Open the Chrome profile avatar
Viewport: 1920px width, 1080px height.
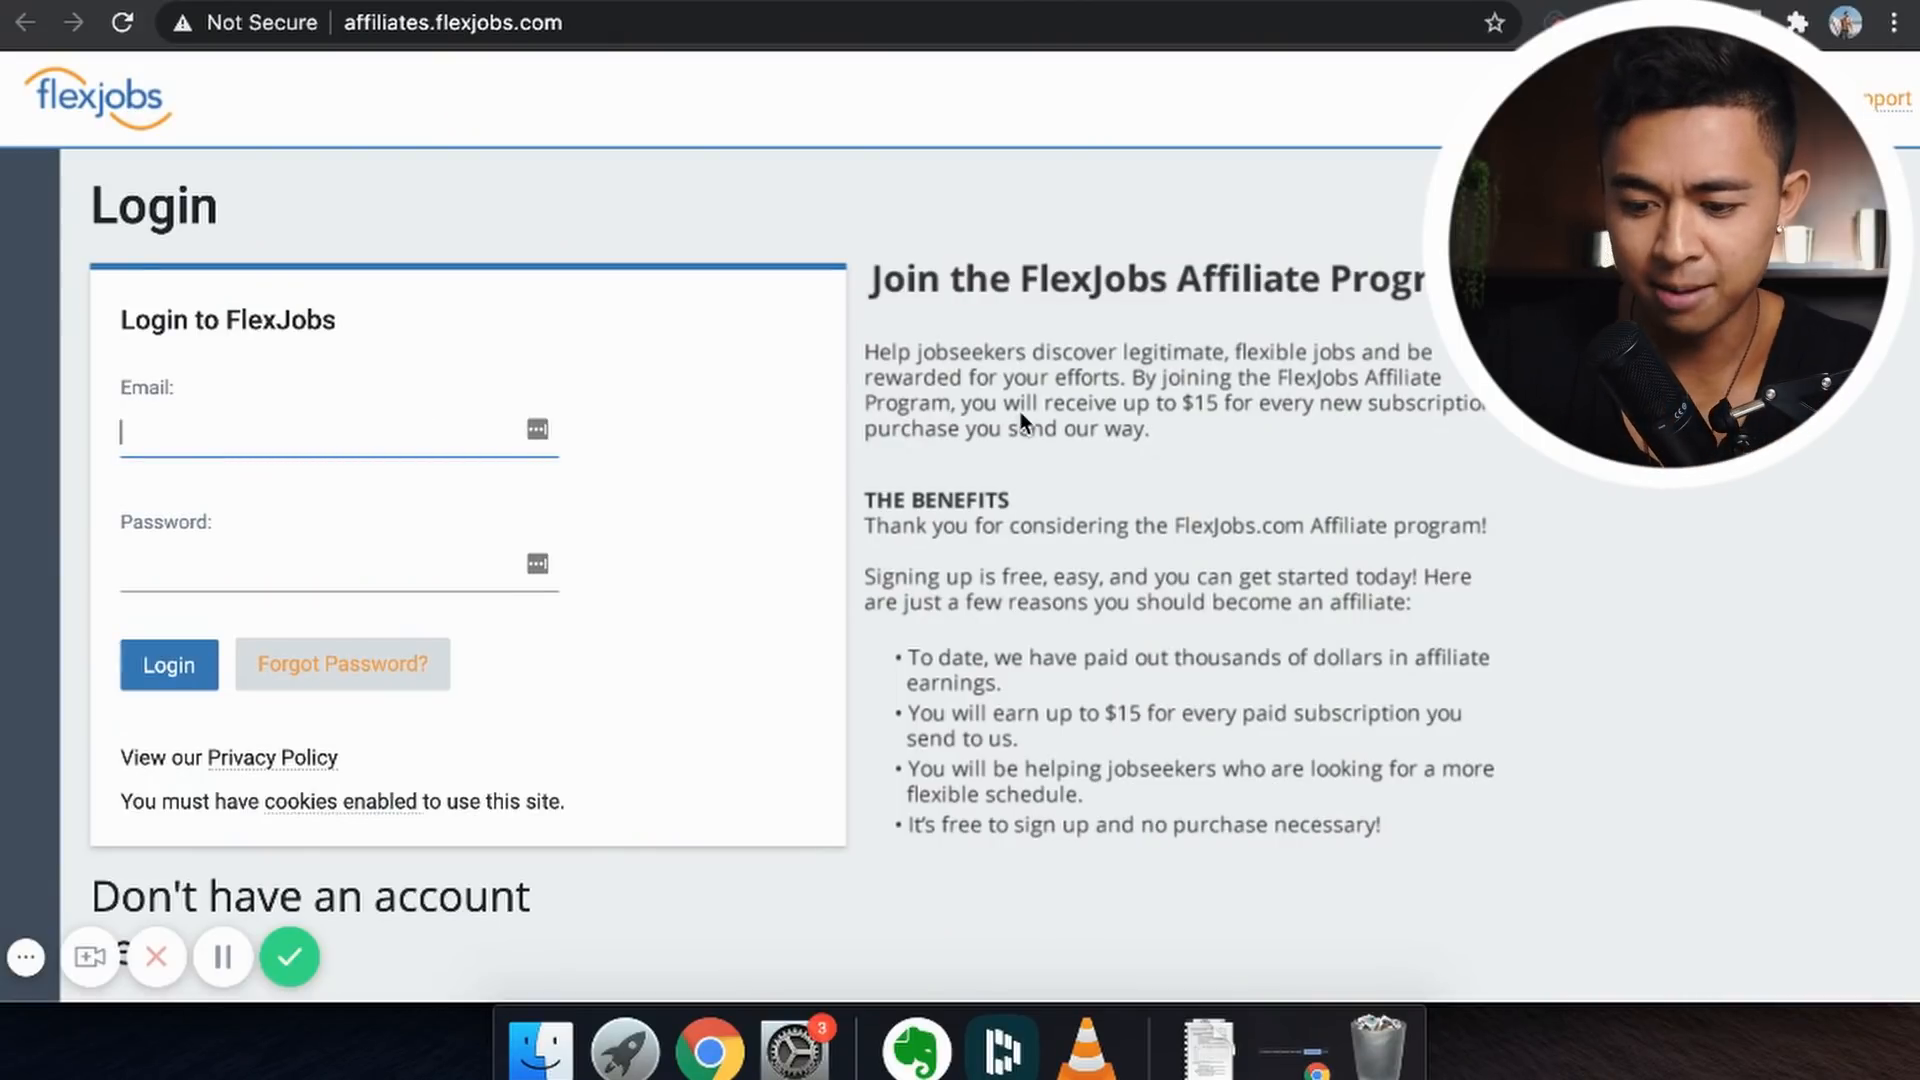point(1845,22)
